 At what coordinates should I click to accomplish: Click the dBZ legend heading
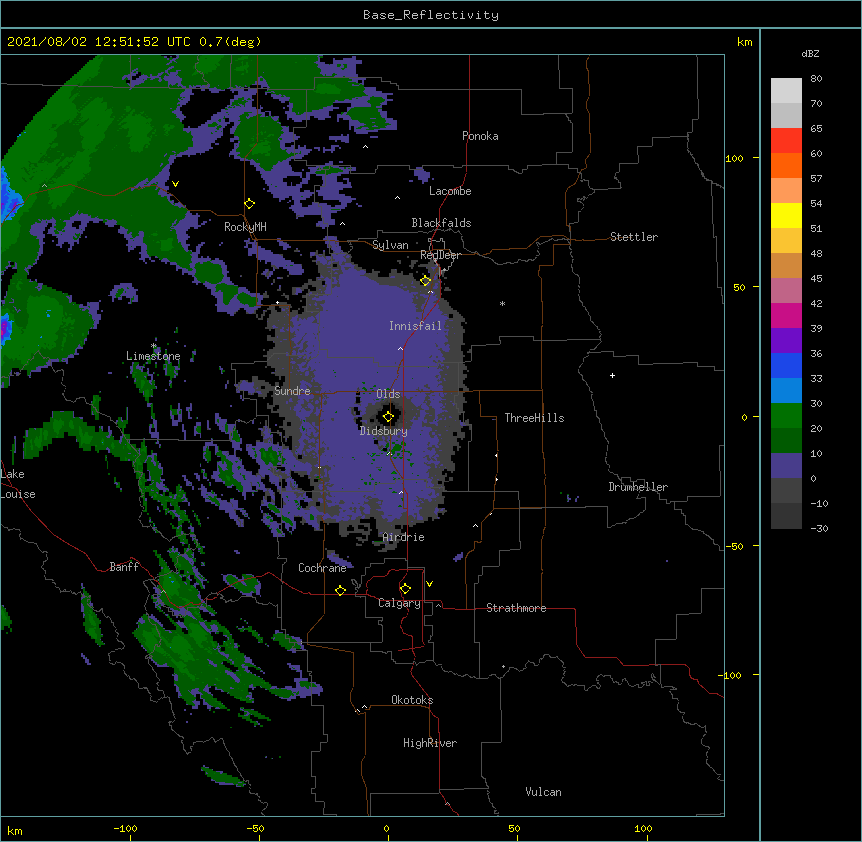810,53
